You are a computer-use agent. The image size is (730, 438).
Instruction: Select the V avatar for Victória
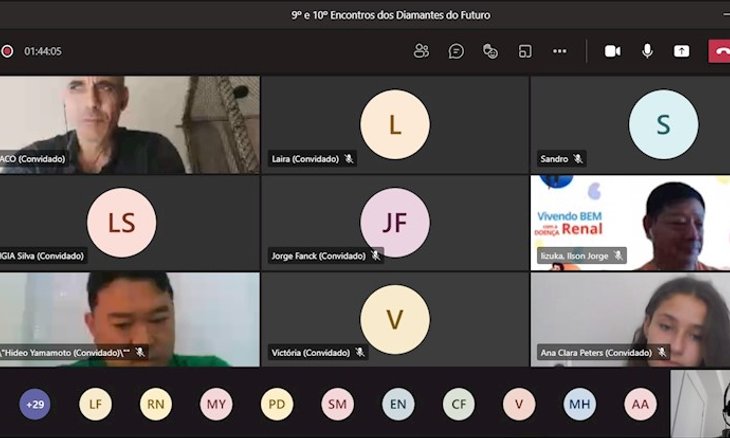coord(395,319)
